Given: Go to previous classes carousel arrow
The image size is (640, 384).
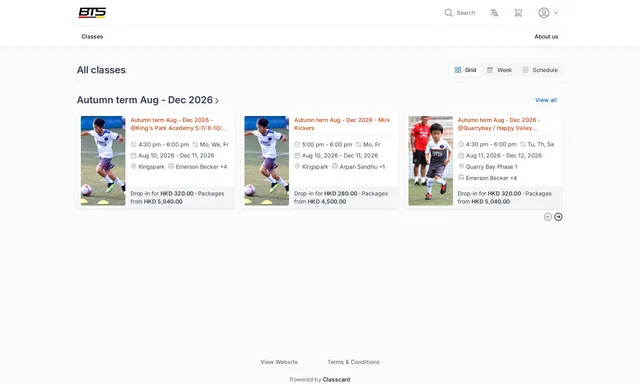Looking at the screenshot, I should point(548,217).
